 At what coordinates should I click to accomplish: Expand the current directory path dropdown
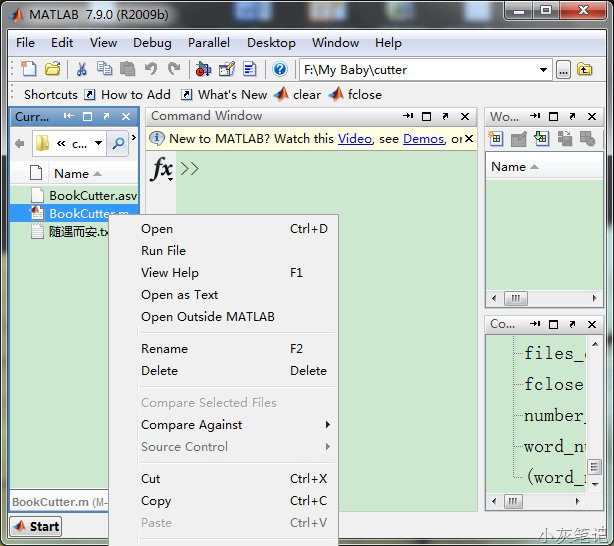pos(544,69)
